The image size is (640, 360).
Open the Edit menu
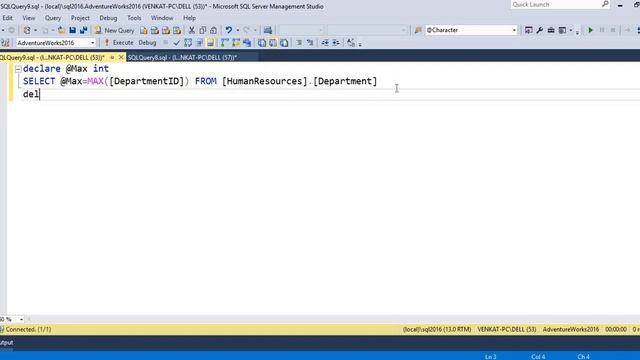point(7,18)
